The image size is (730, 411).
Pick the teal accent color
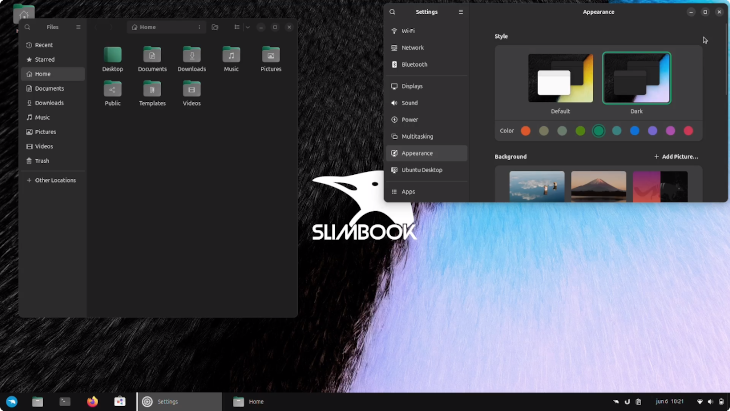[x=616, y=131]
